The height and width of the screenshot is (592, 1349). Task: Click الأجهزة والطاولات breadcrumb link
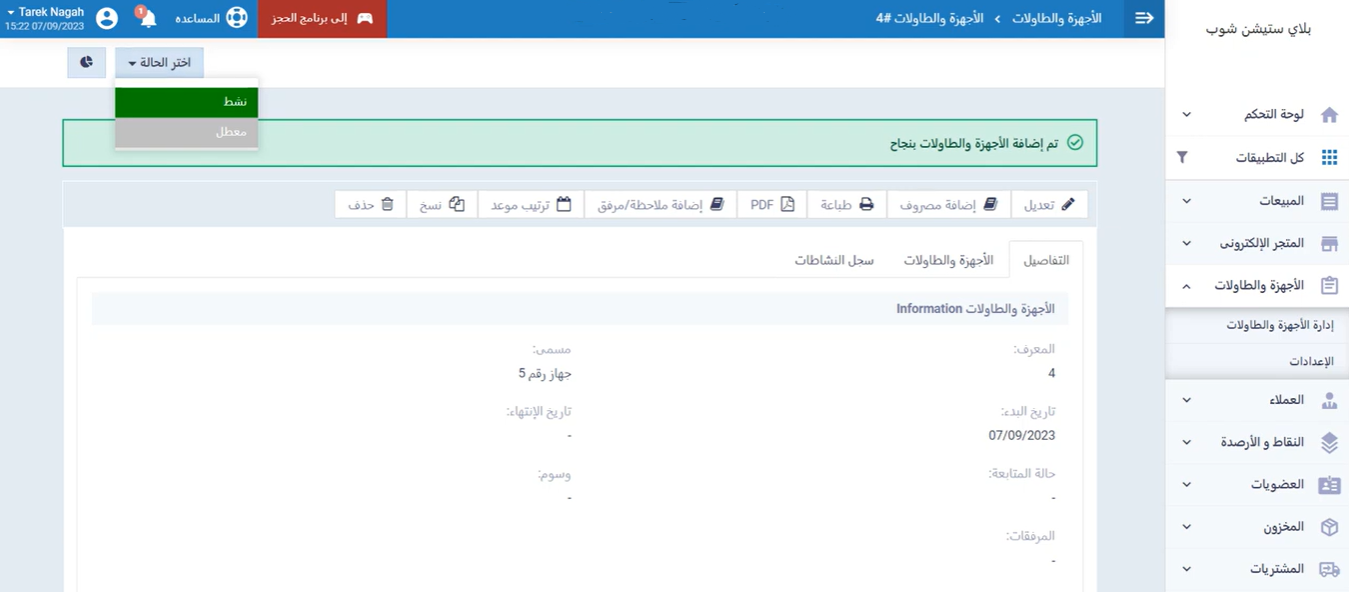coord(1056,19)
